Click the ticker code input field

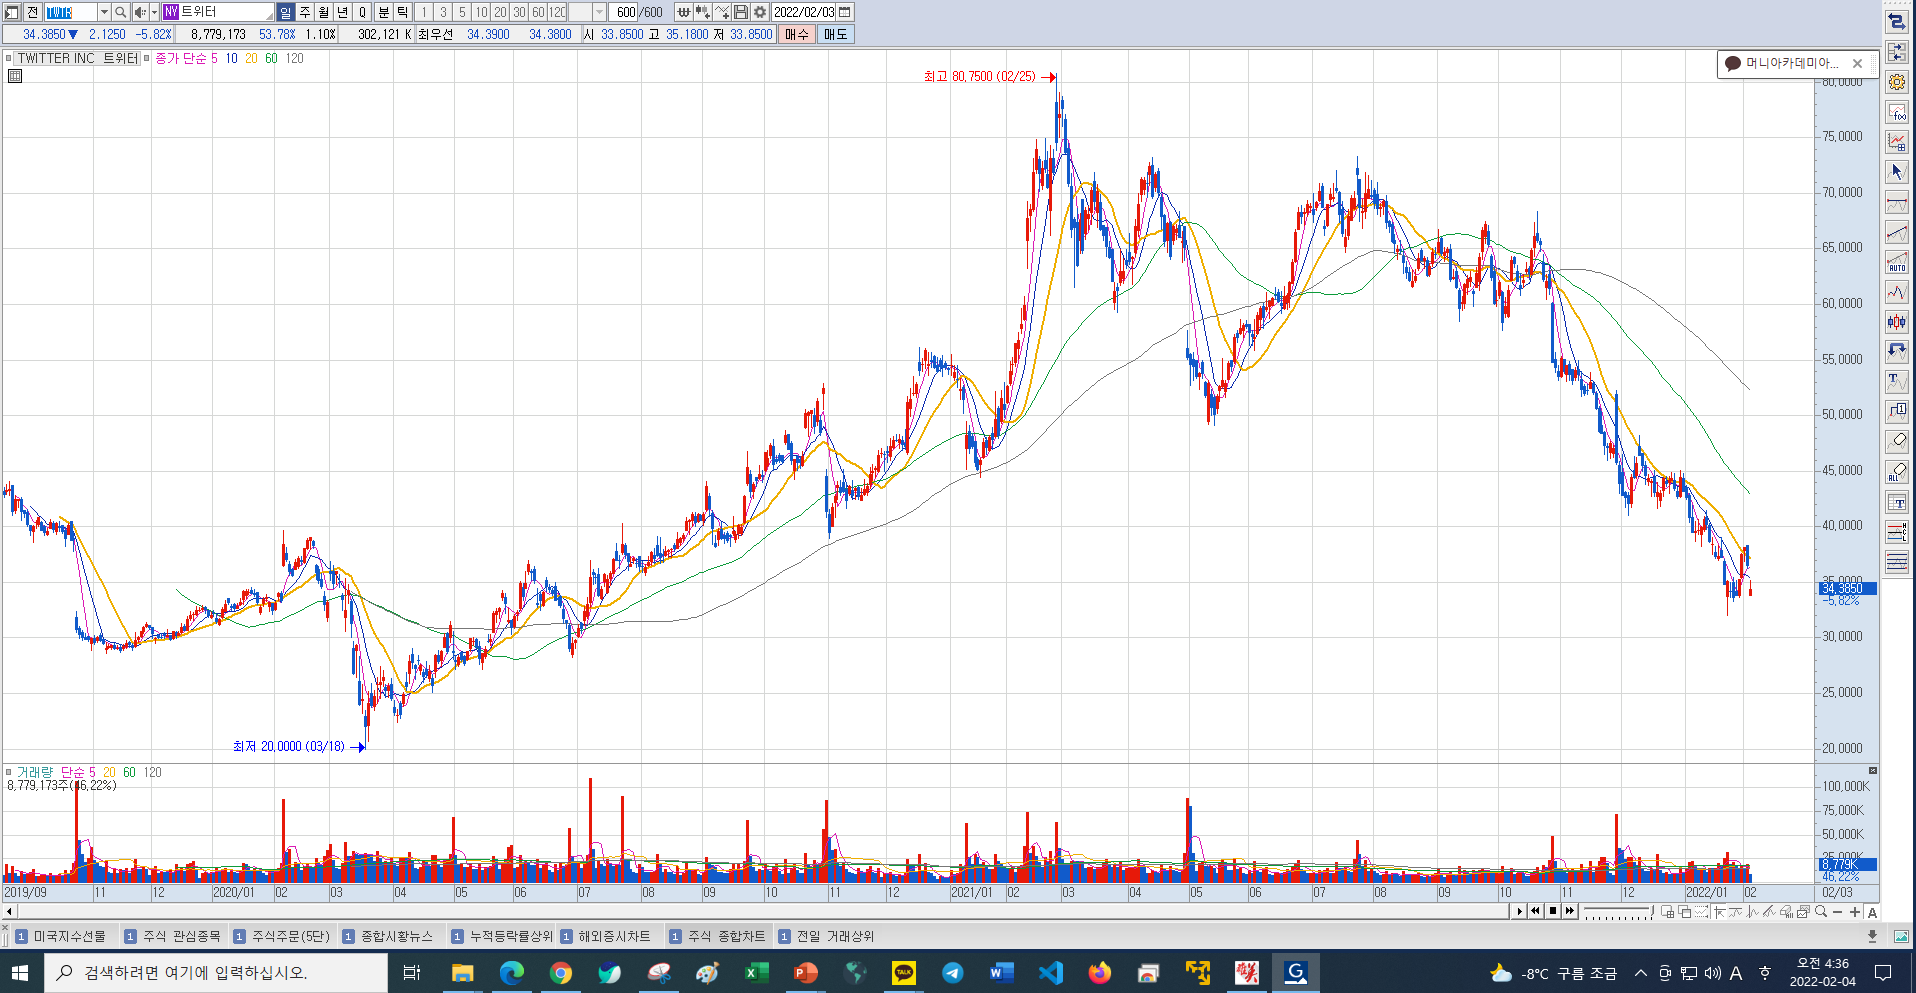click(71, 12)
